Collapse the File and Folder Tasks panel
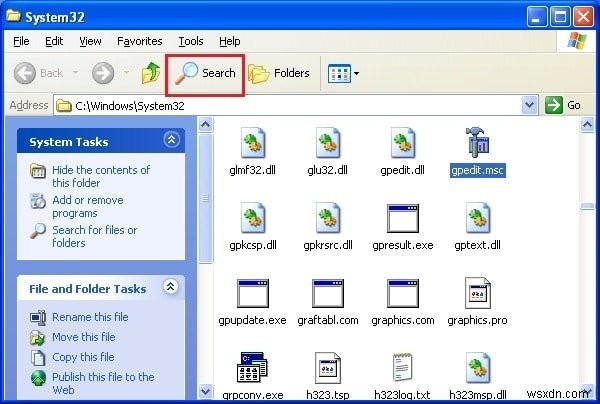The width and height of the screenshot is (600, 404). click(171, 286)
